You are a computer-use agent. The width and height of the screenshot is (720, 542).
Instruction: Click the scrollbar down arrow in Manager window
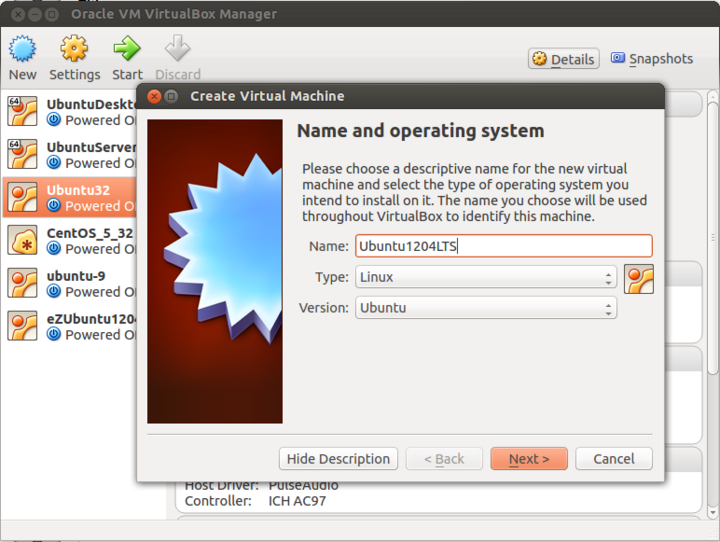click(x=713, y=512)
